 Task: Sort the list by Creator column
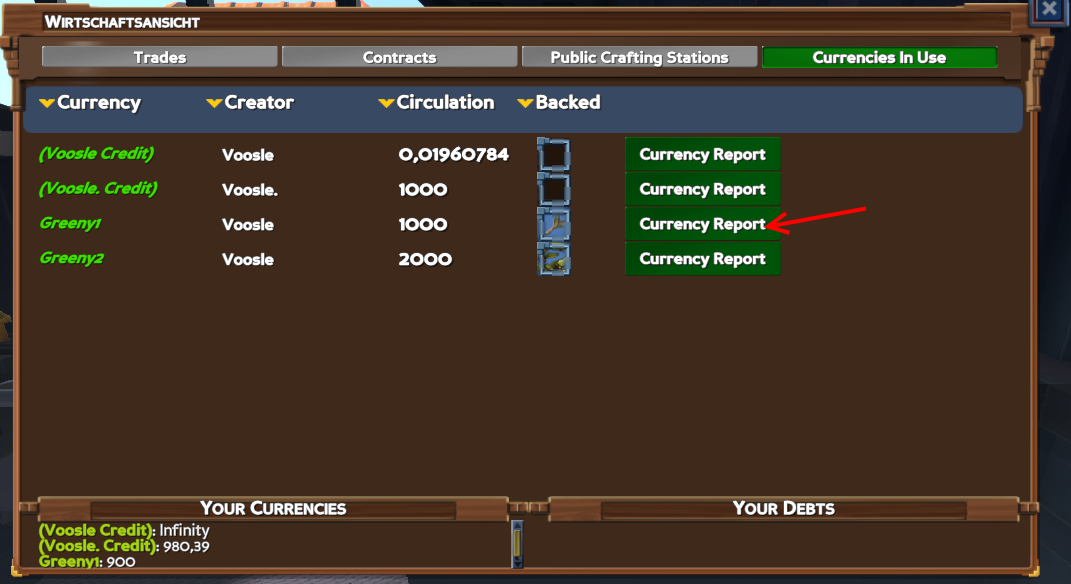pos(250,102)
